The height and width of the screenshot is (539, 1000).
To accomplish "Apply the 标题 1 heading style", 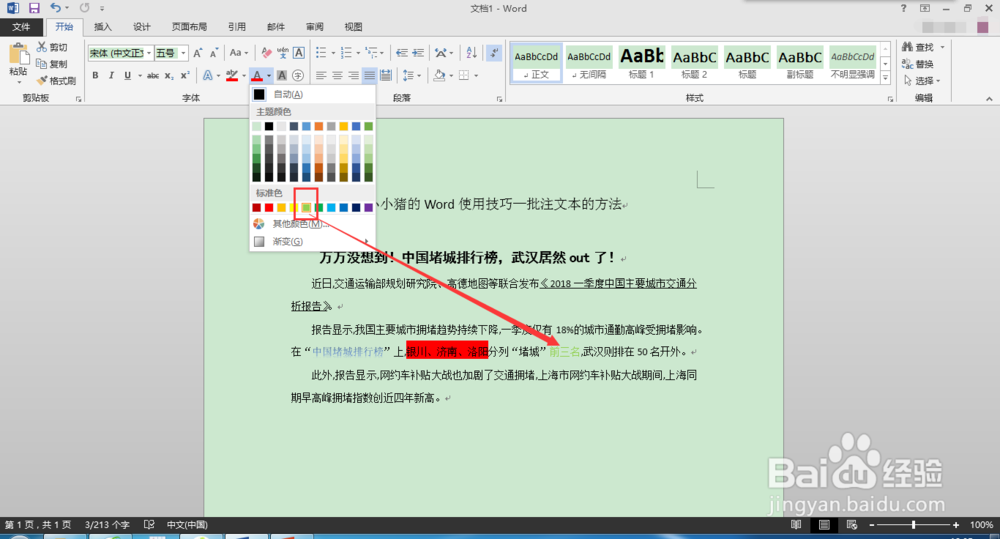I will (642, 63).
